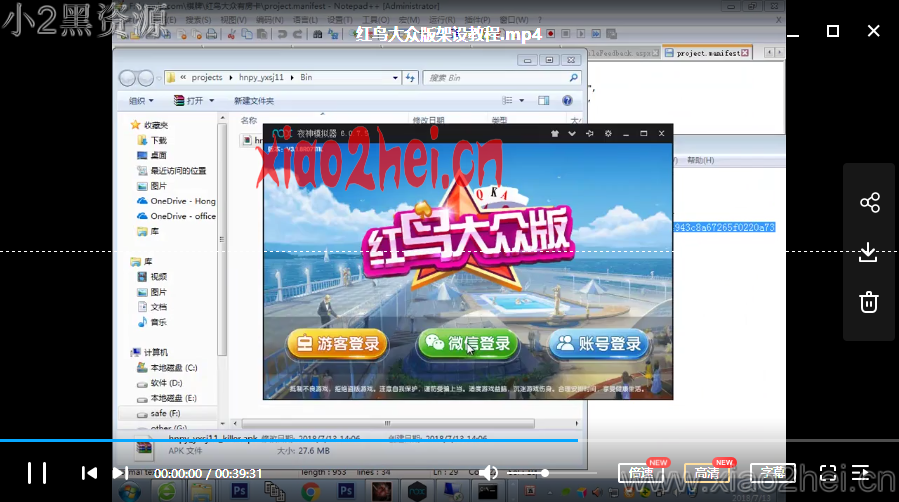
Task: Go back in the Explorer window
Action: pyautogui.click(x=127, y=77)
